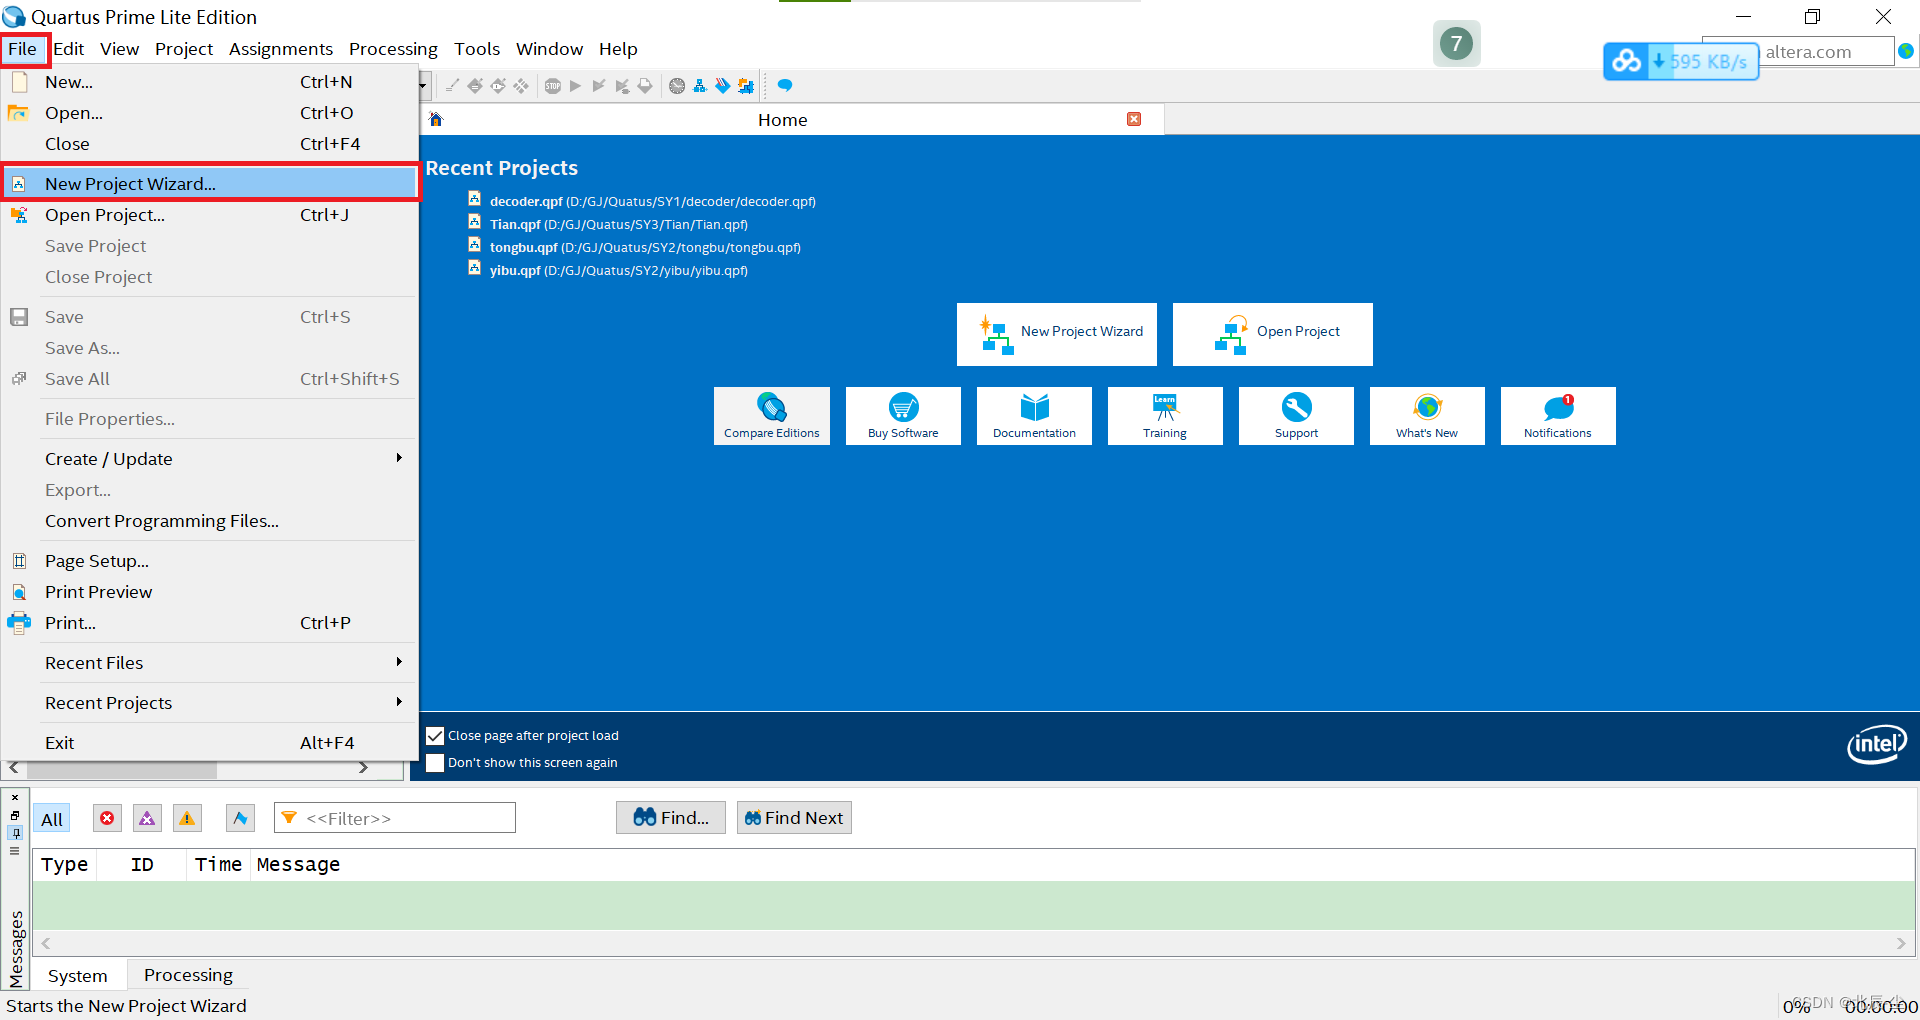Open the Documentation tile
Screen dimensions: 1920x1020
(x=1034, y=416)
